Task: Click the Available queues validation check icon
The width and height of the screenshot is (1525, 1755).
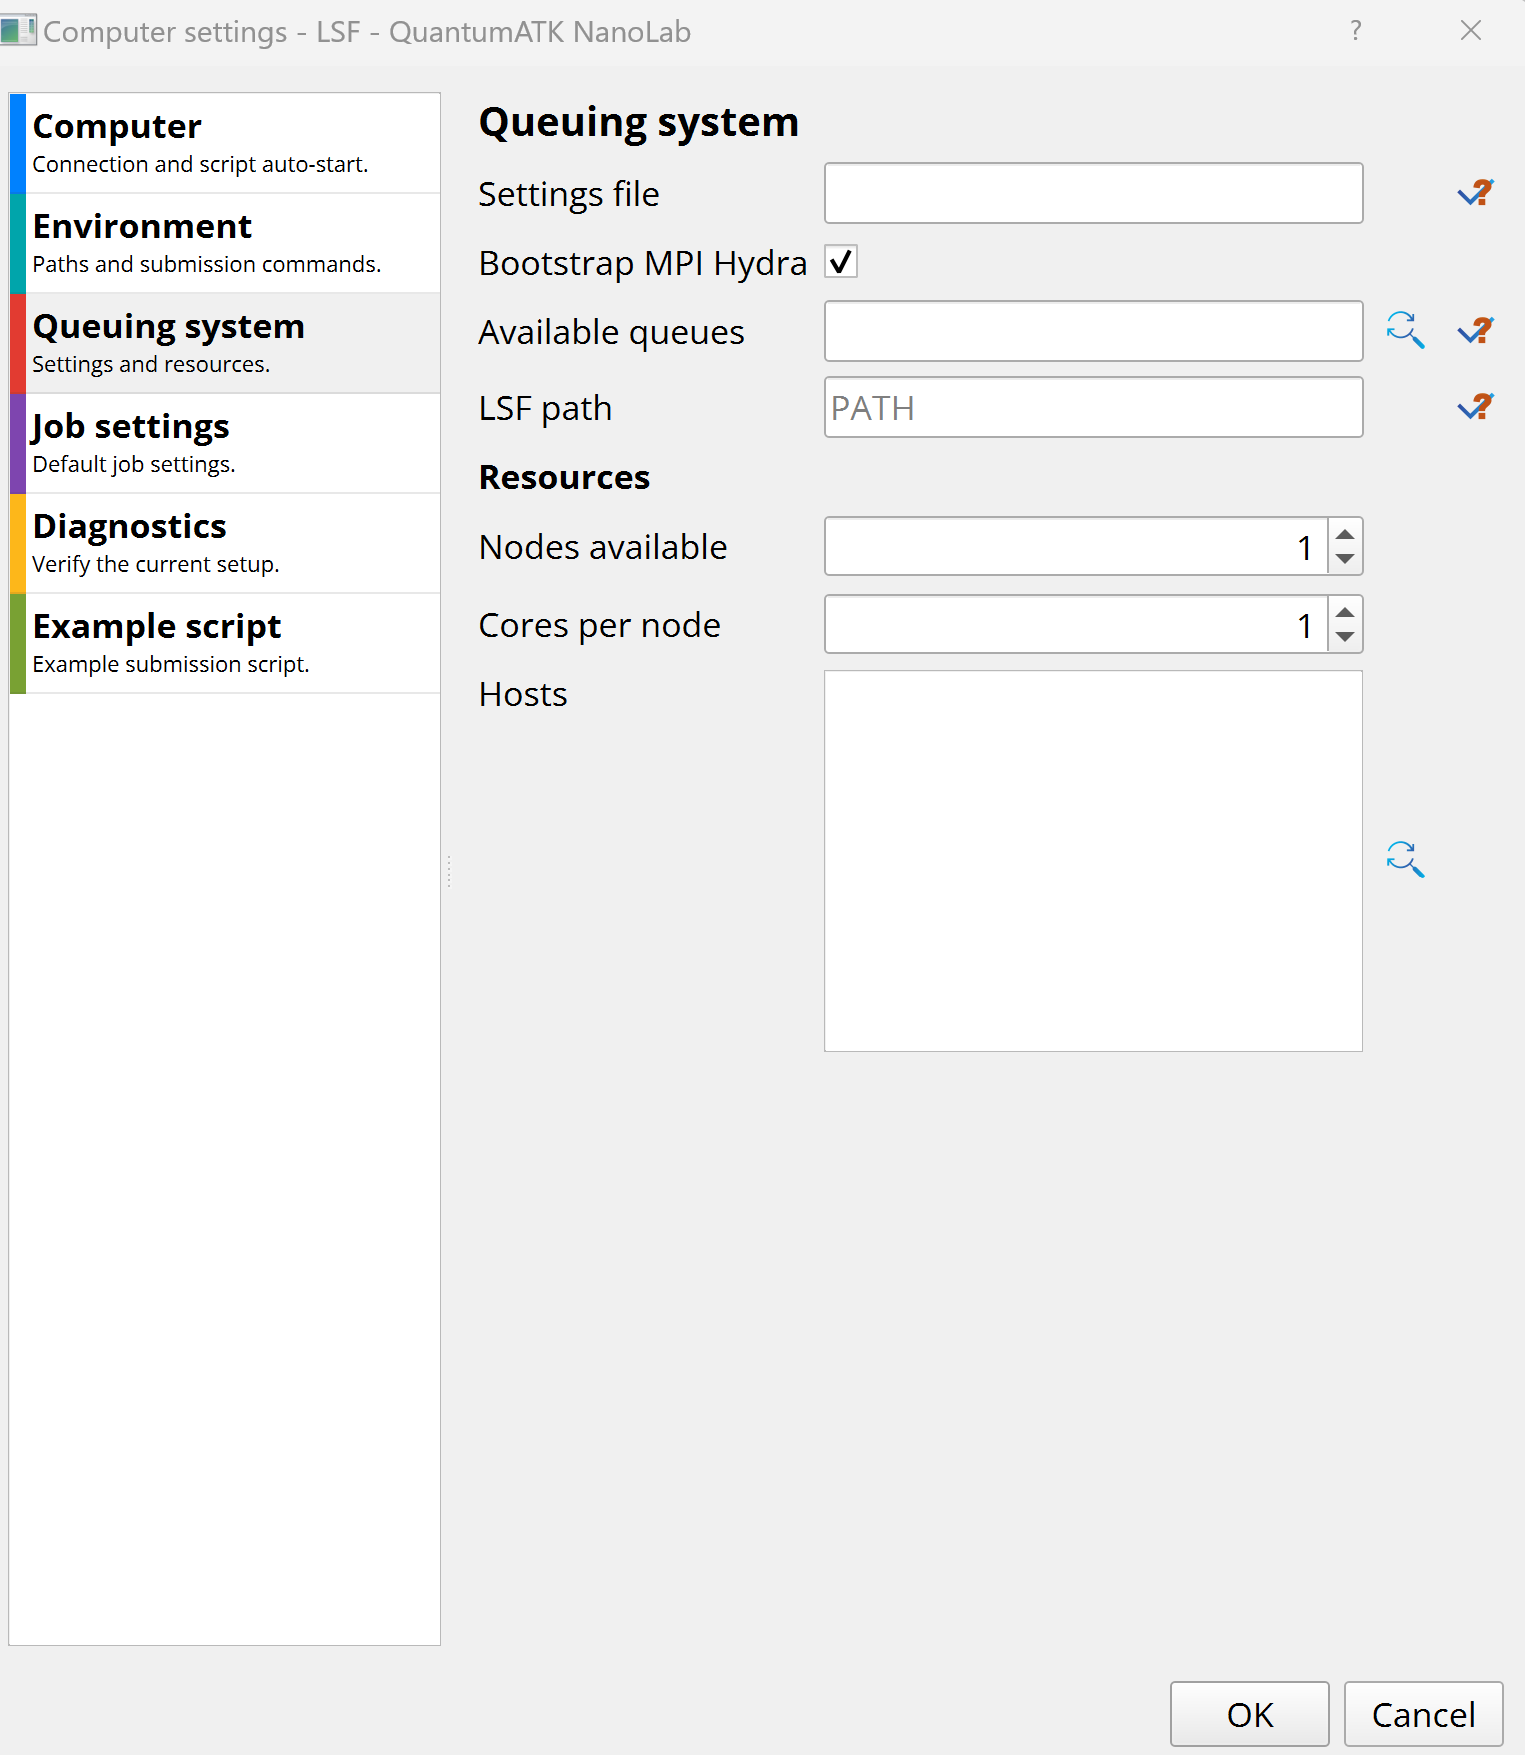Action: [x=1475, y=330]
